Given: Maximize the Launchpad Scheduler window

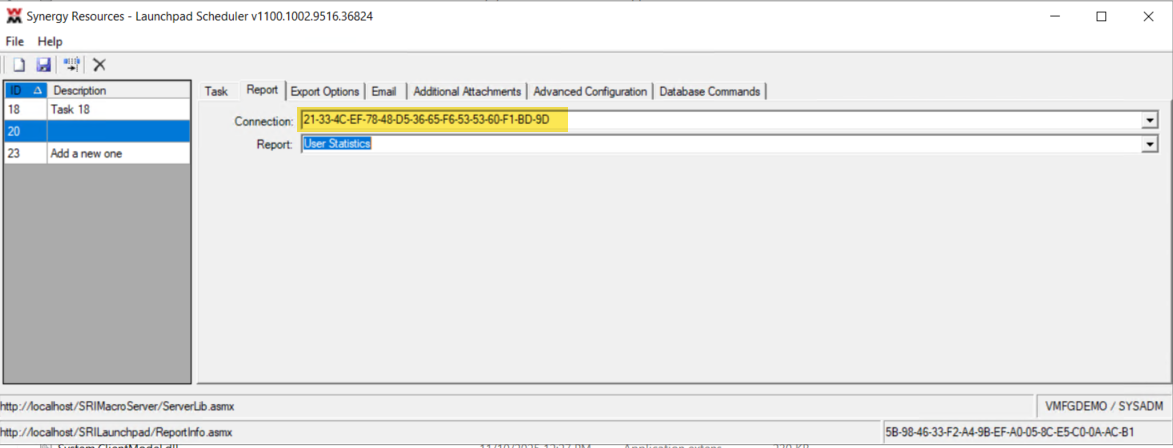Looking at the screenshot, I should (1101, 17).
